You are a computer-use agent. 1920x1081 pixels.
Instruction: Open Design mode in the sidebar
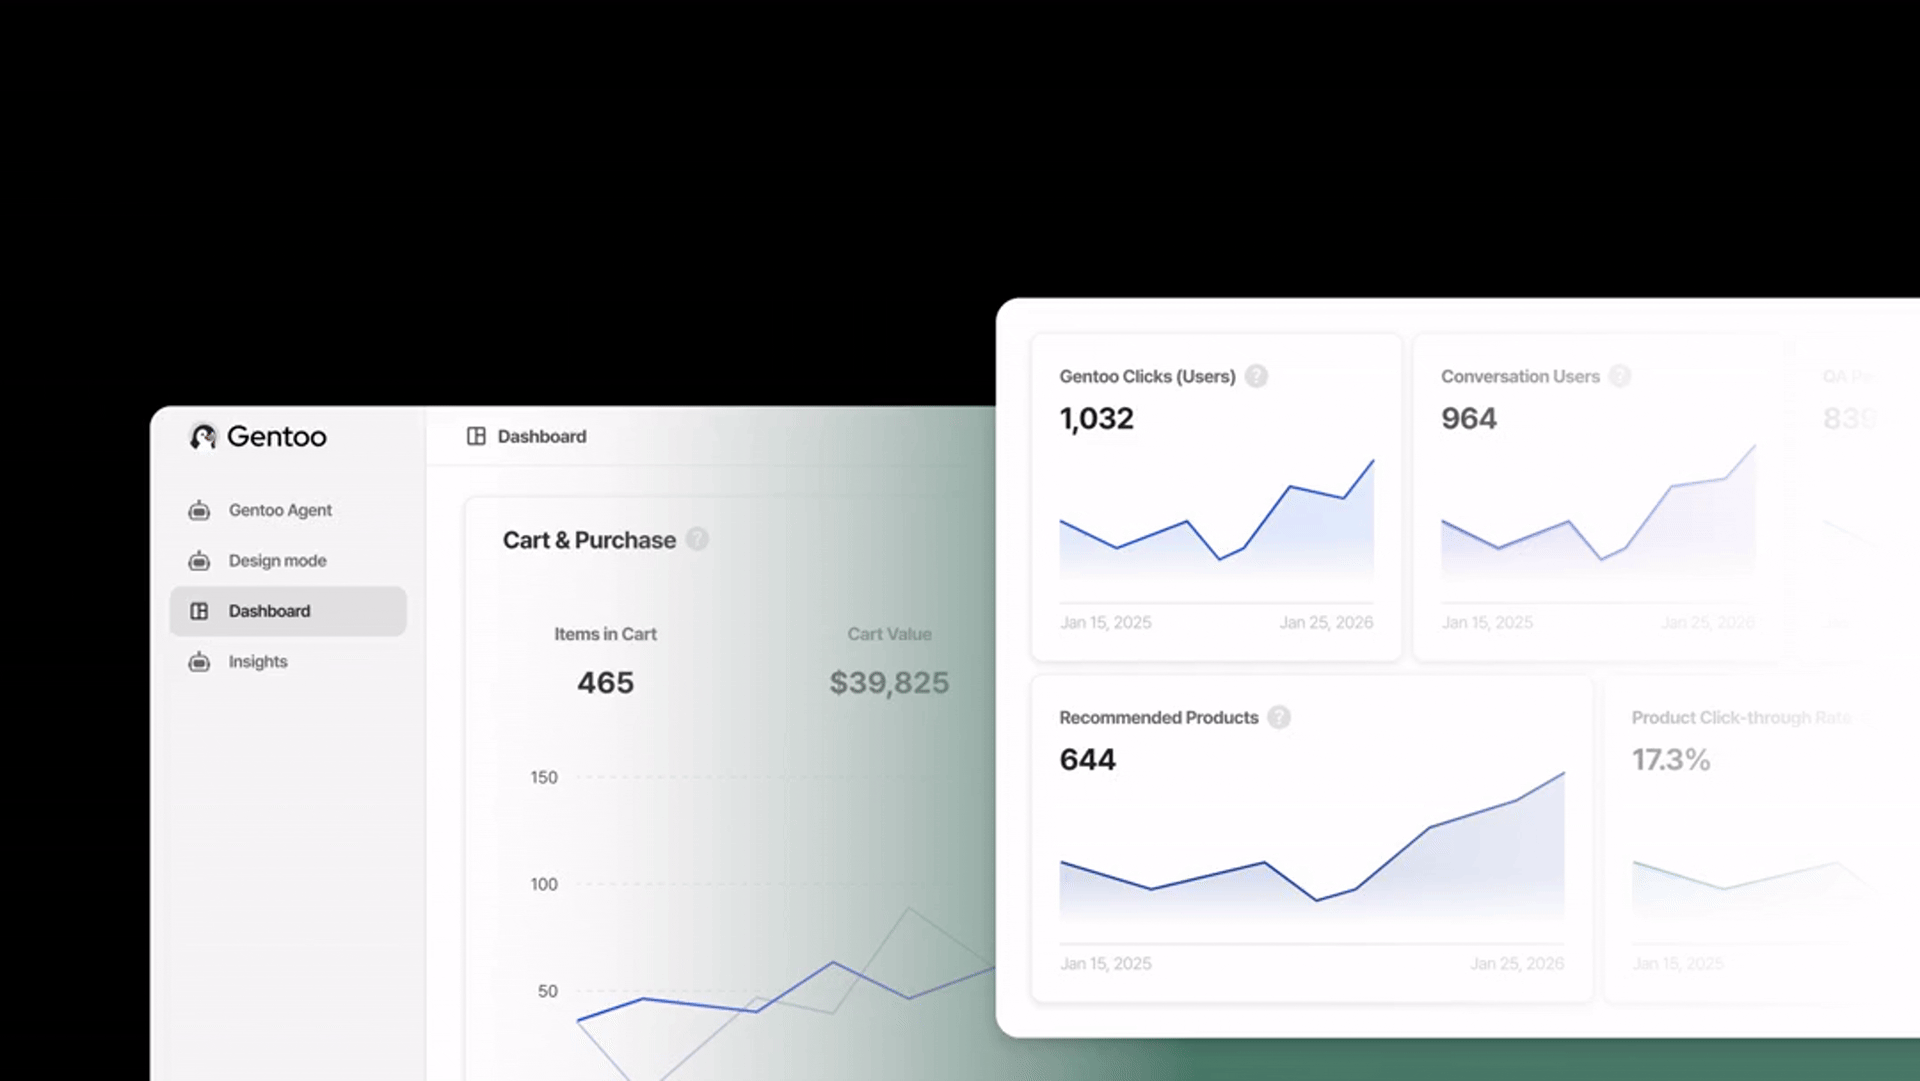click(288, 561)
